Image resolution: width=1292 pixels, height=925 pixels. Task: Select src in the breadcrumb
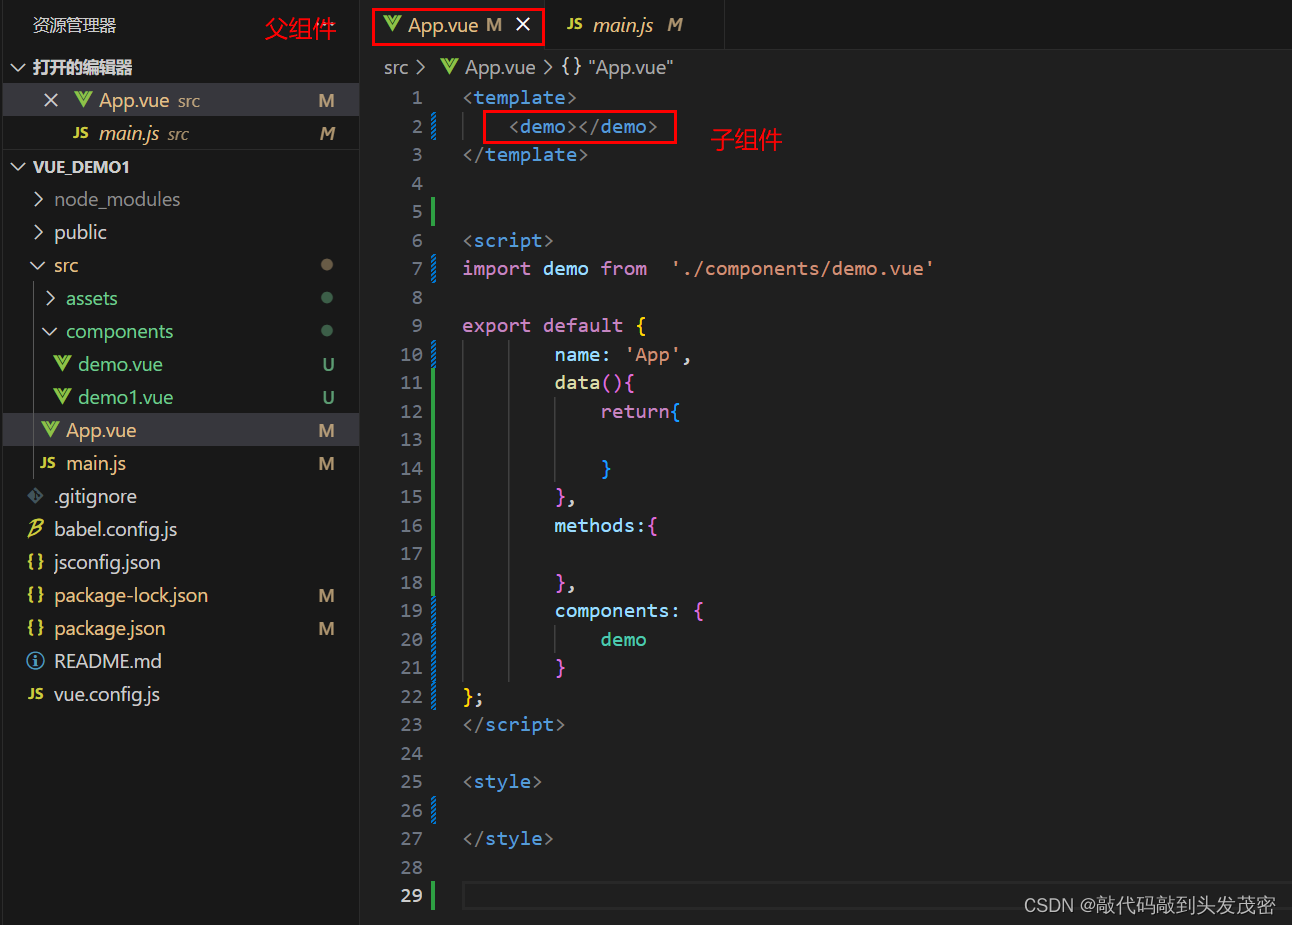tap(396, 67)
